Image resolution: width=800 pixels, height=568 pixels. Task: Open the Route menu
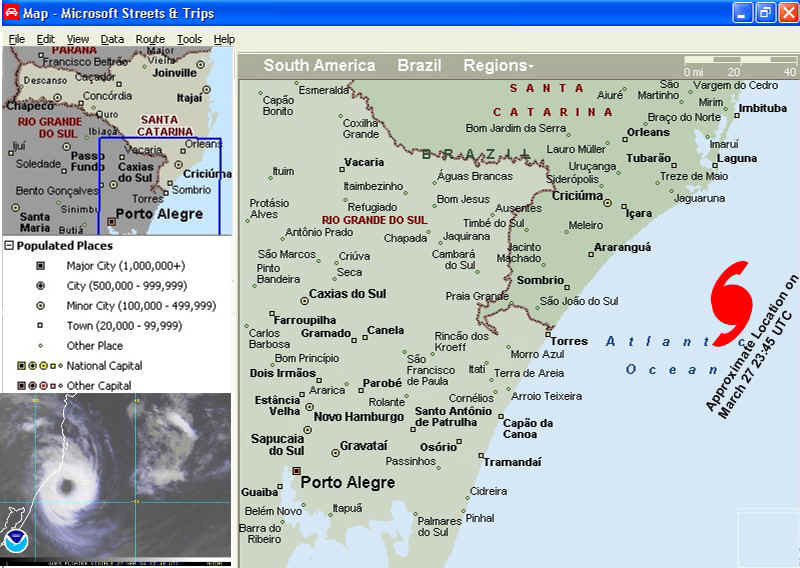(150, 39)
